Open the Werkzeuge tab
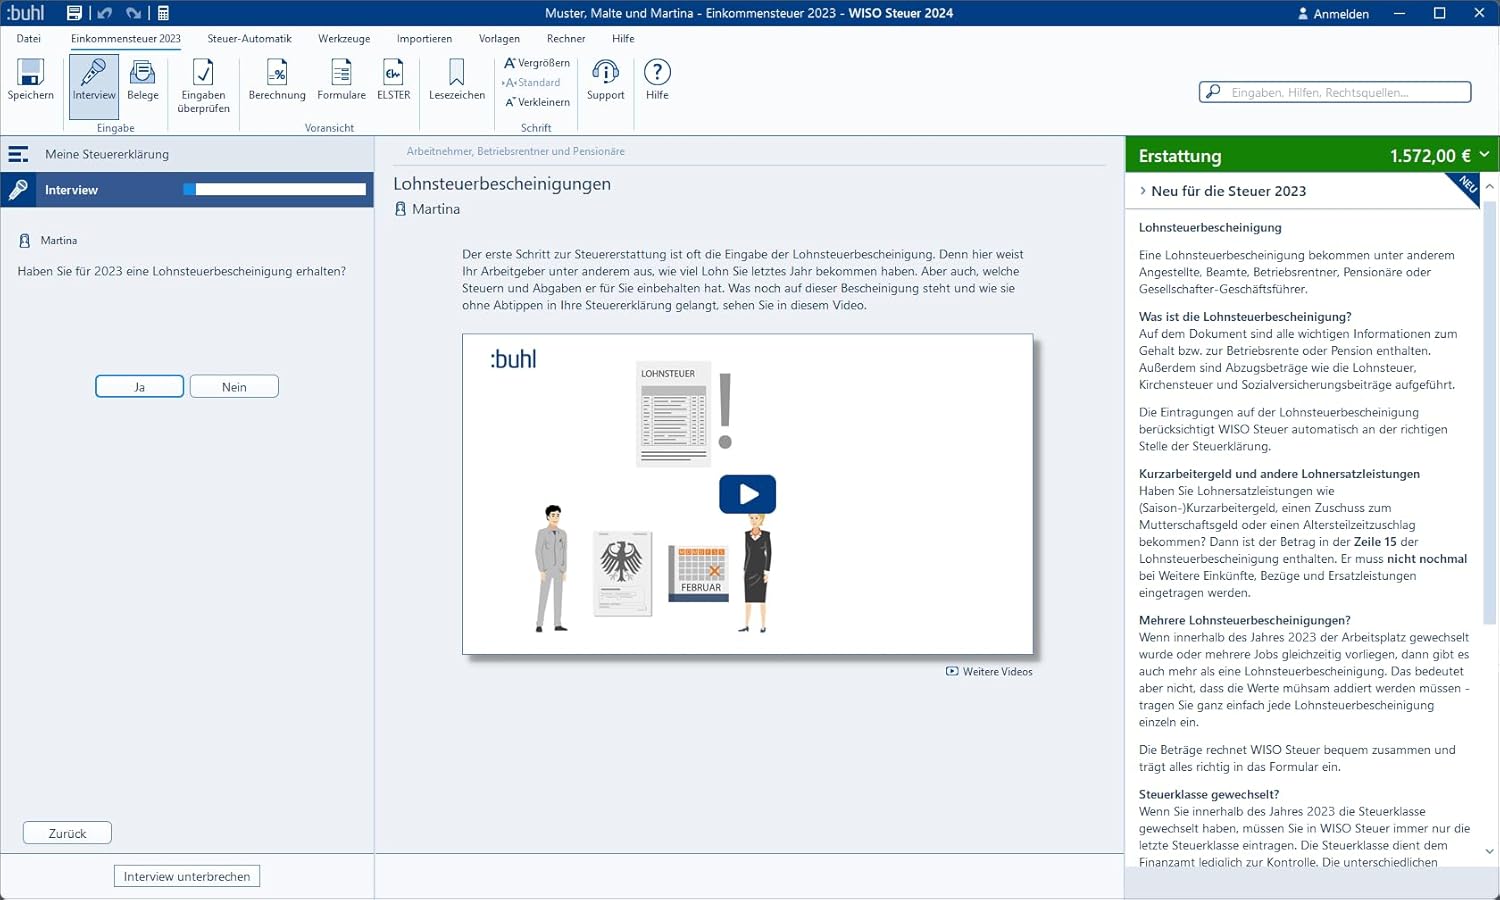The image size is (1500, 900). click(x=344, y=38)
